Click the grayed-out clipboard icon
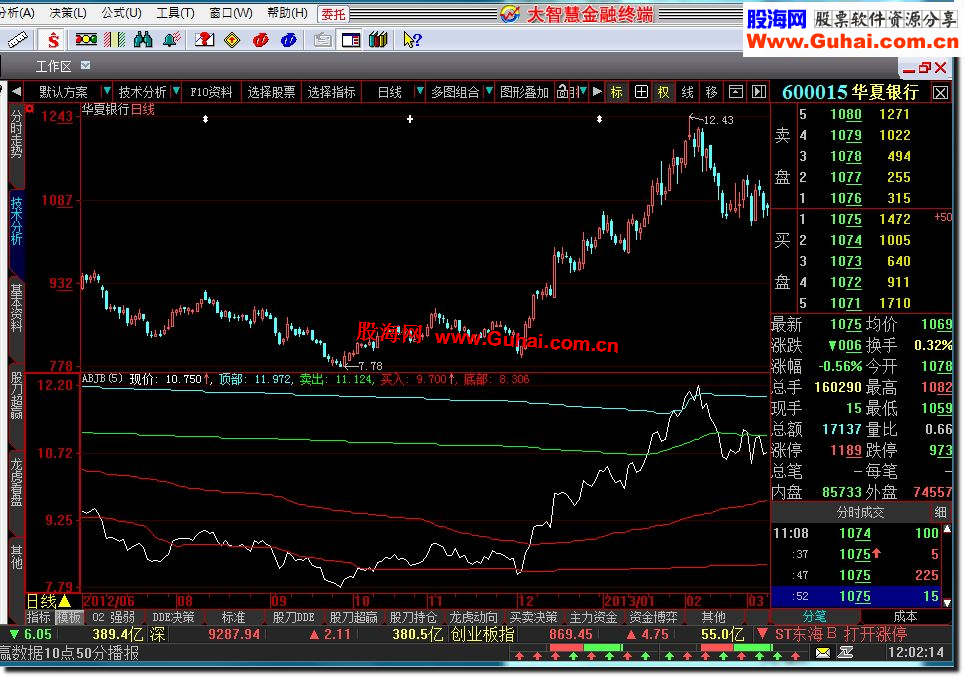The image size is (965, 677). (322, 40)
